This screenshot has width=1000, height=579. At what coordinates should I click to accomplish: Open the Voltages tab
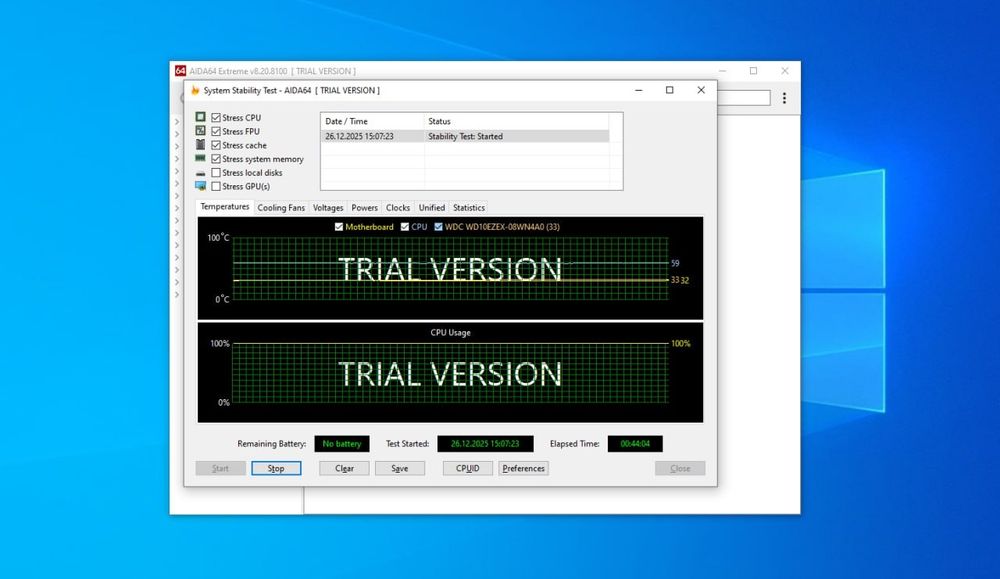(328, 208)
